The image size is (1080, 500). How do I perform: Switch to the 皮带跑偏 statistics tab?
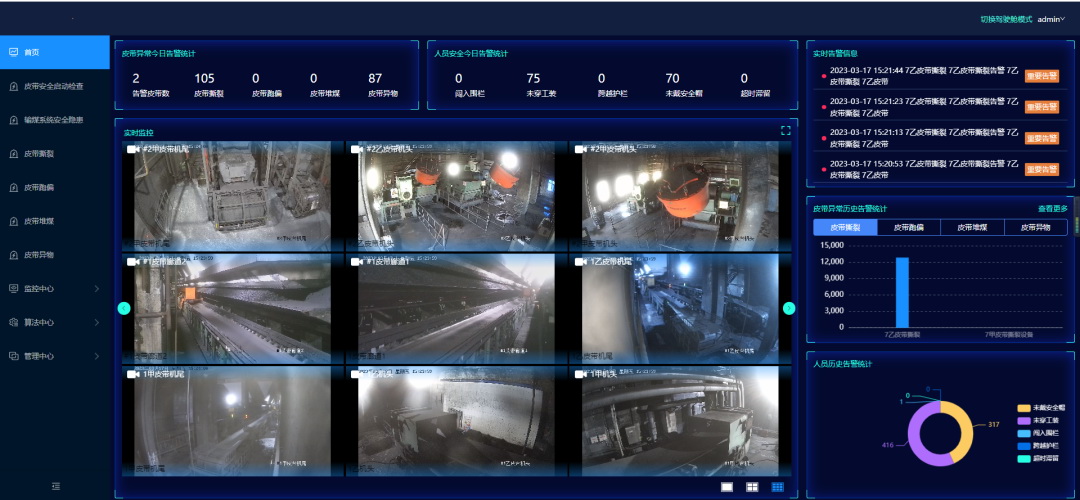click(908, 228)
